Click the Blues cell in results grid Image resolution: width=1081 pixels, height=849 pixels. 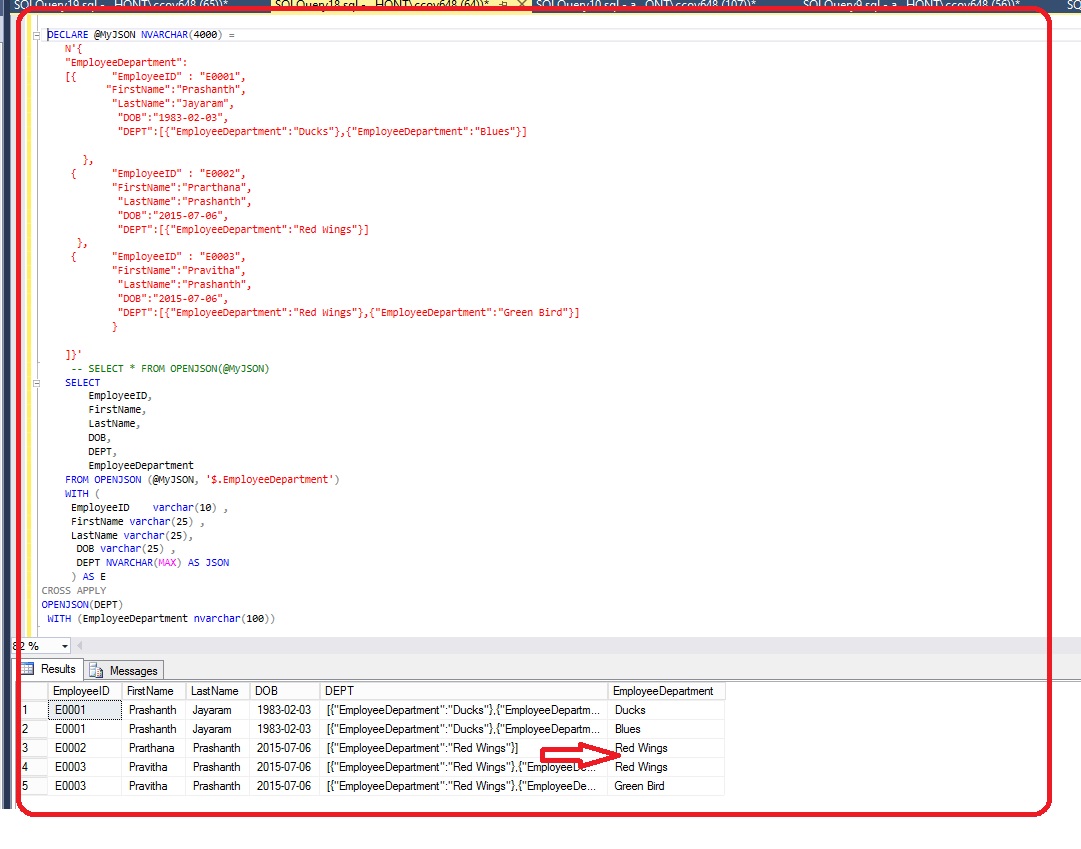[665, 729]
